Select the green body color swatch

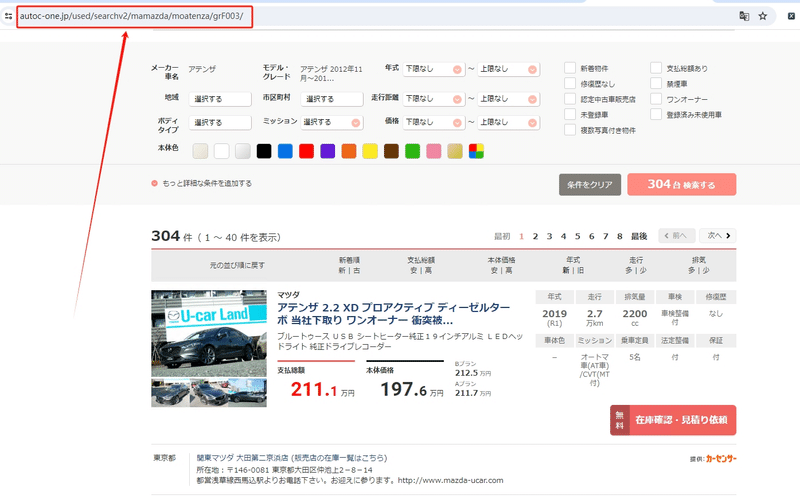click(x=412, y=151)
